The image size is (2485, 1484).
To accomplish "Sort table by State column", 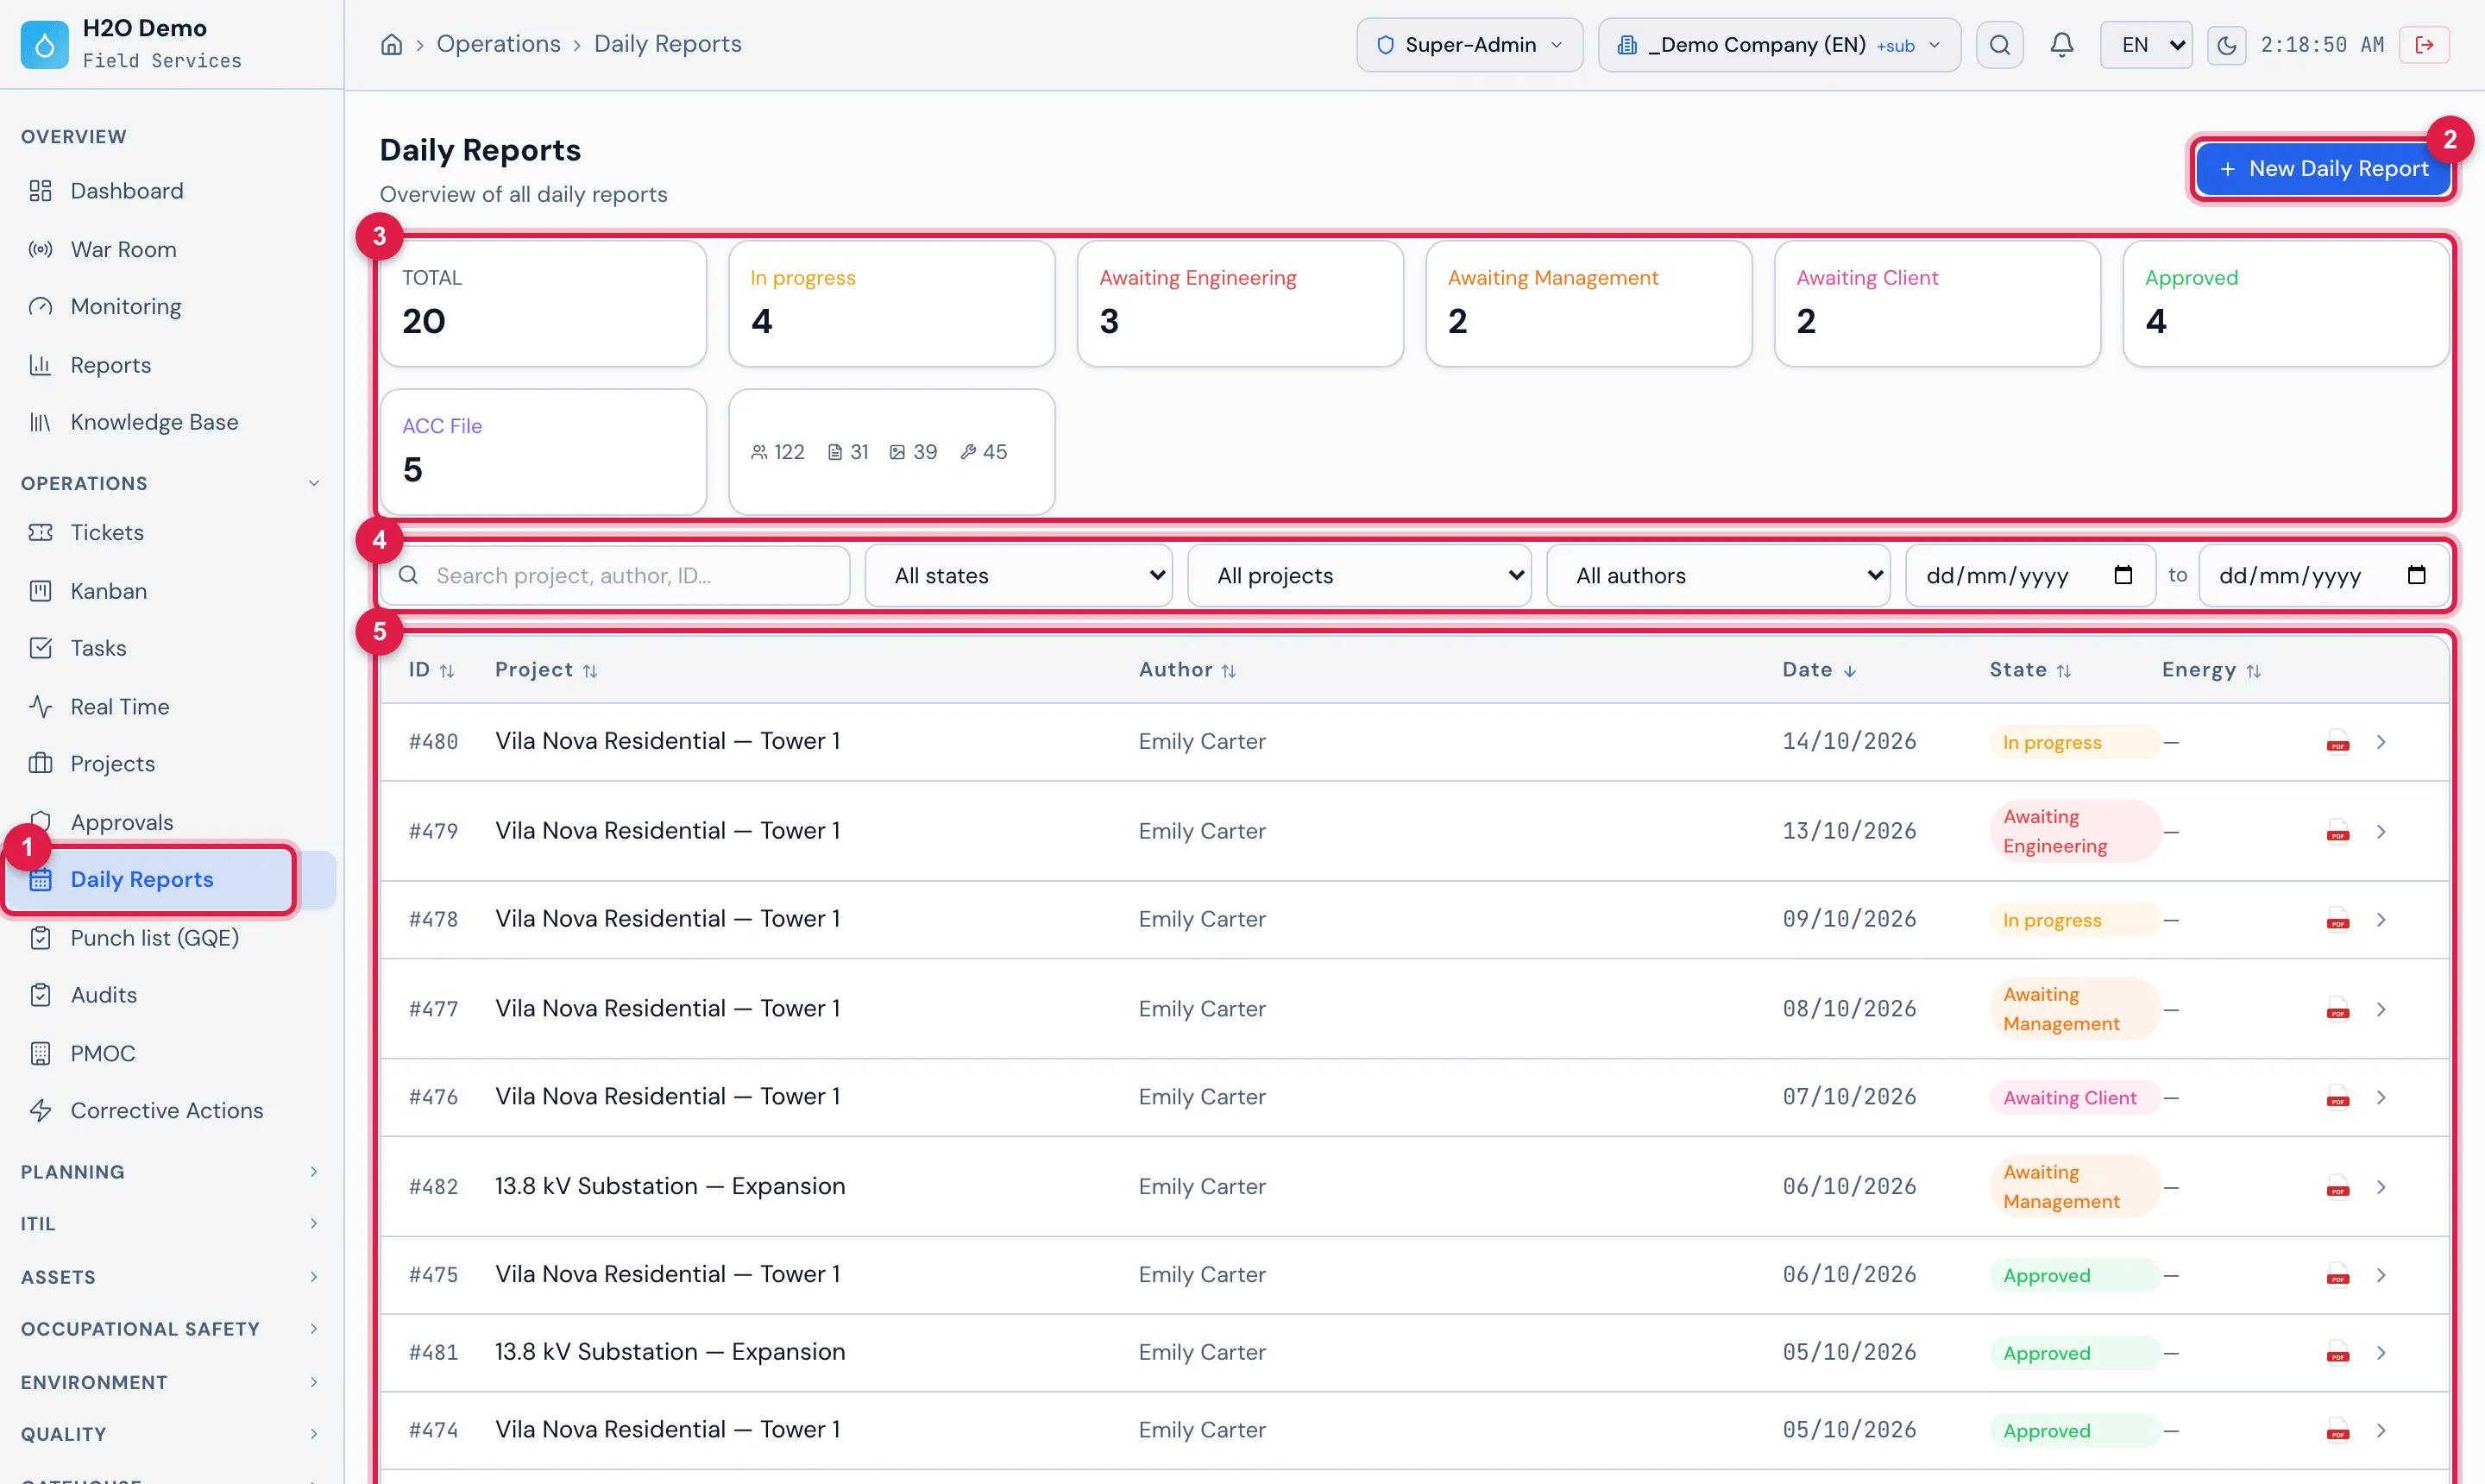I will click(x=2030, y=670).
